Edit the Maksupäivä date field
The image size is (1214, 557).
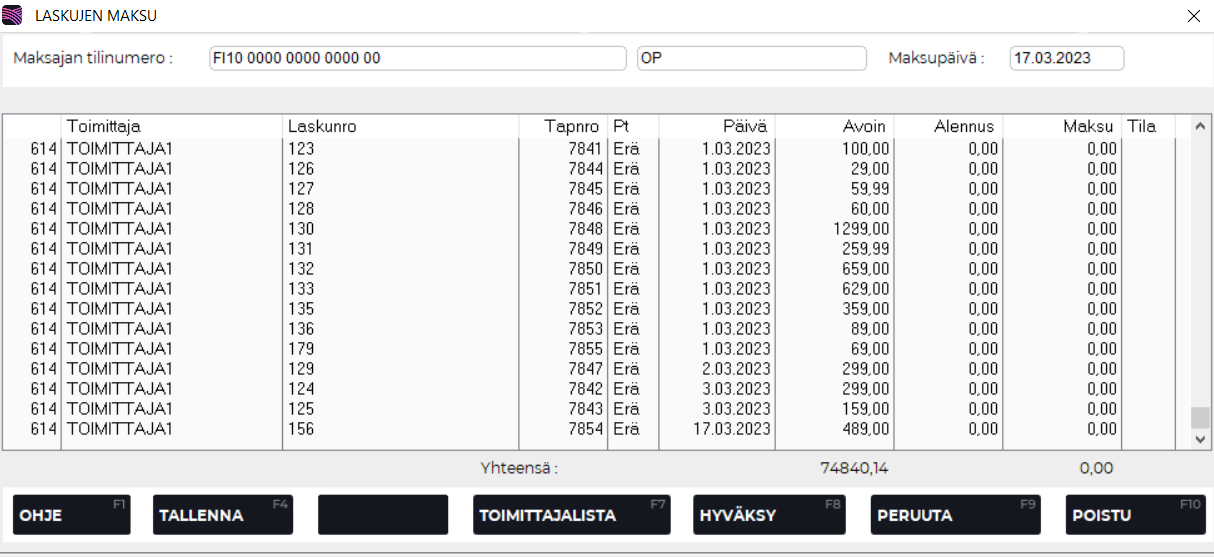[1066, 58]
